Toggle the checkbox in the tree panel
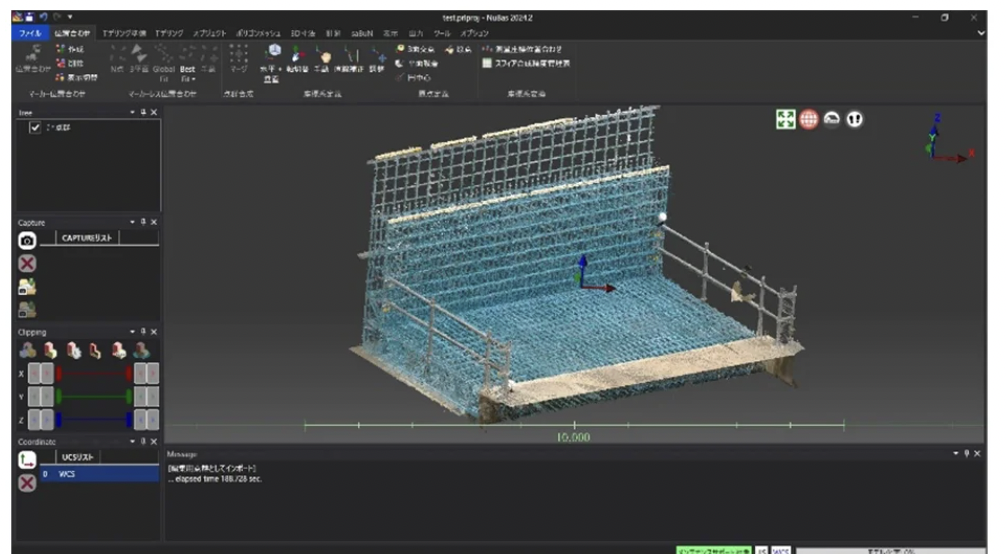The image size is (1006, 554). click(x=35, y=128)
